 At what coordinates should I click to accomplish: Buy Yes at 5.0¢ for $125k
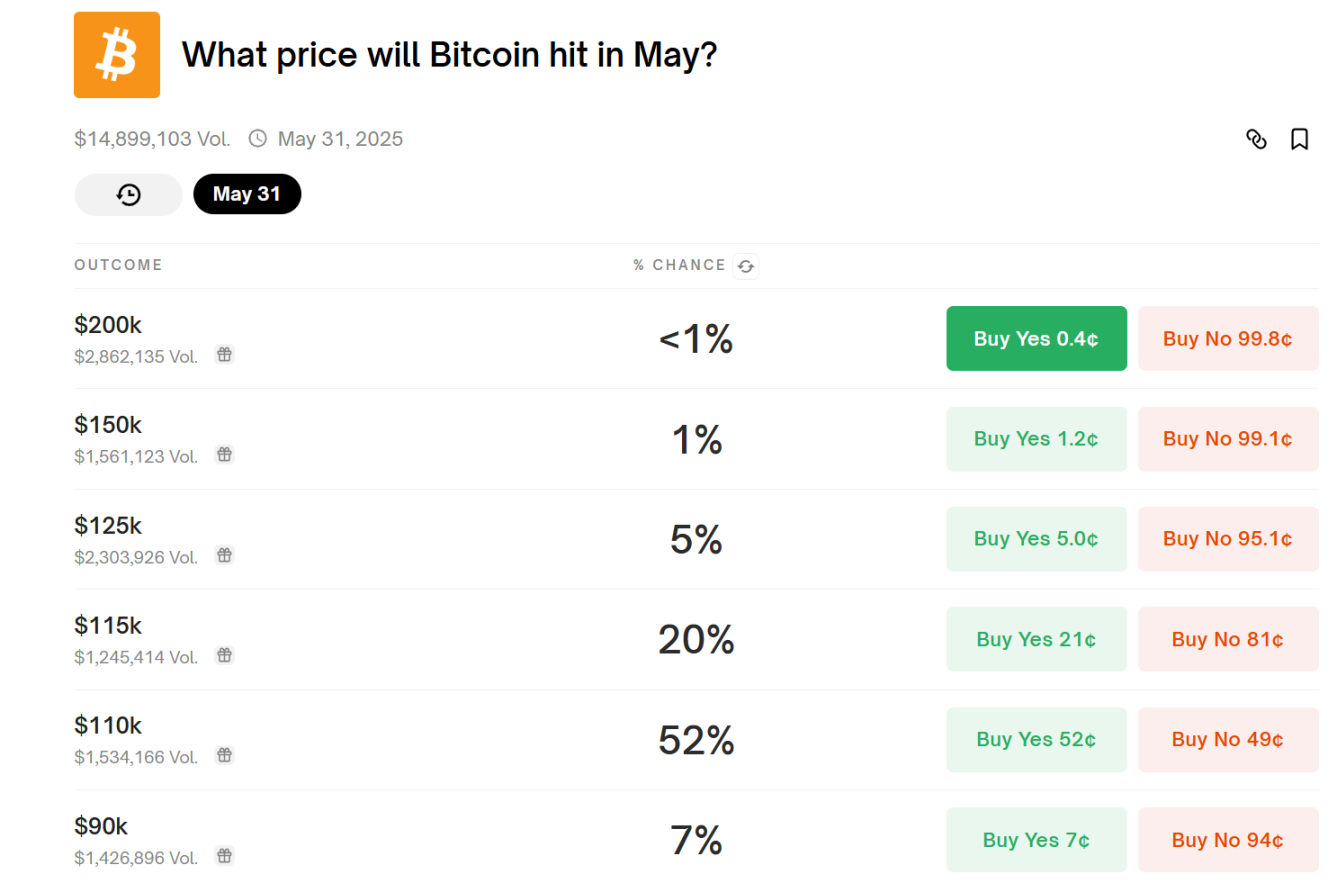(1036, 539)
